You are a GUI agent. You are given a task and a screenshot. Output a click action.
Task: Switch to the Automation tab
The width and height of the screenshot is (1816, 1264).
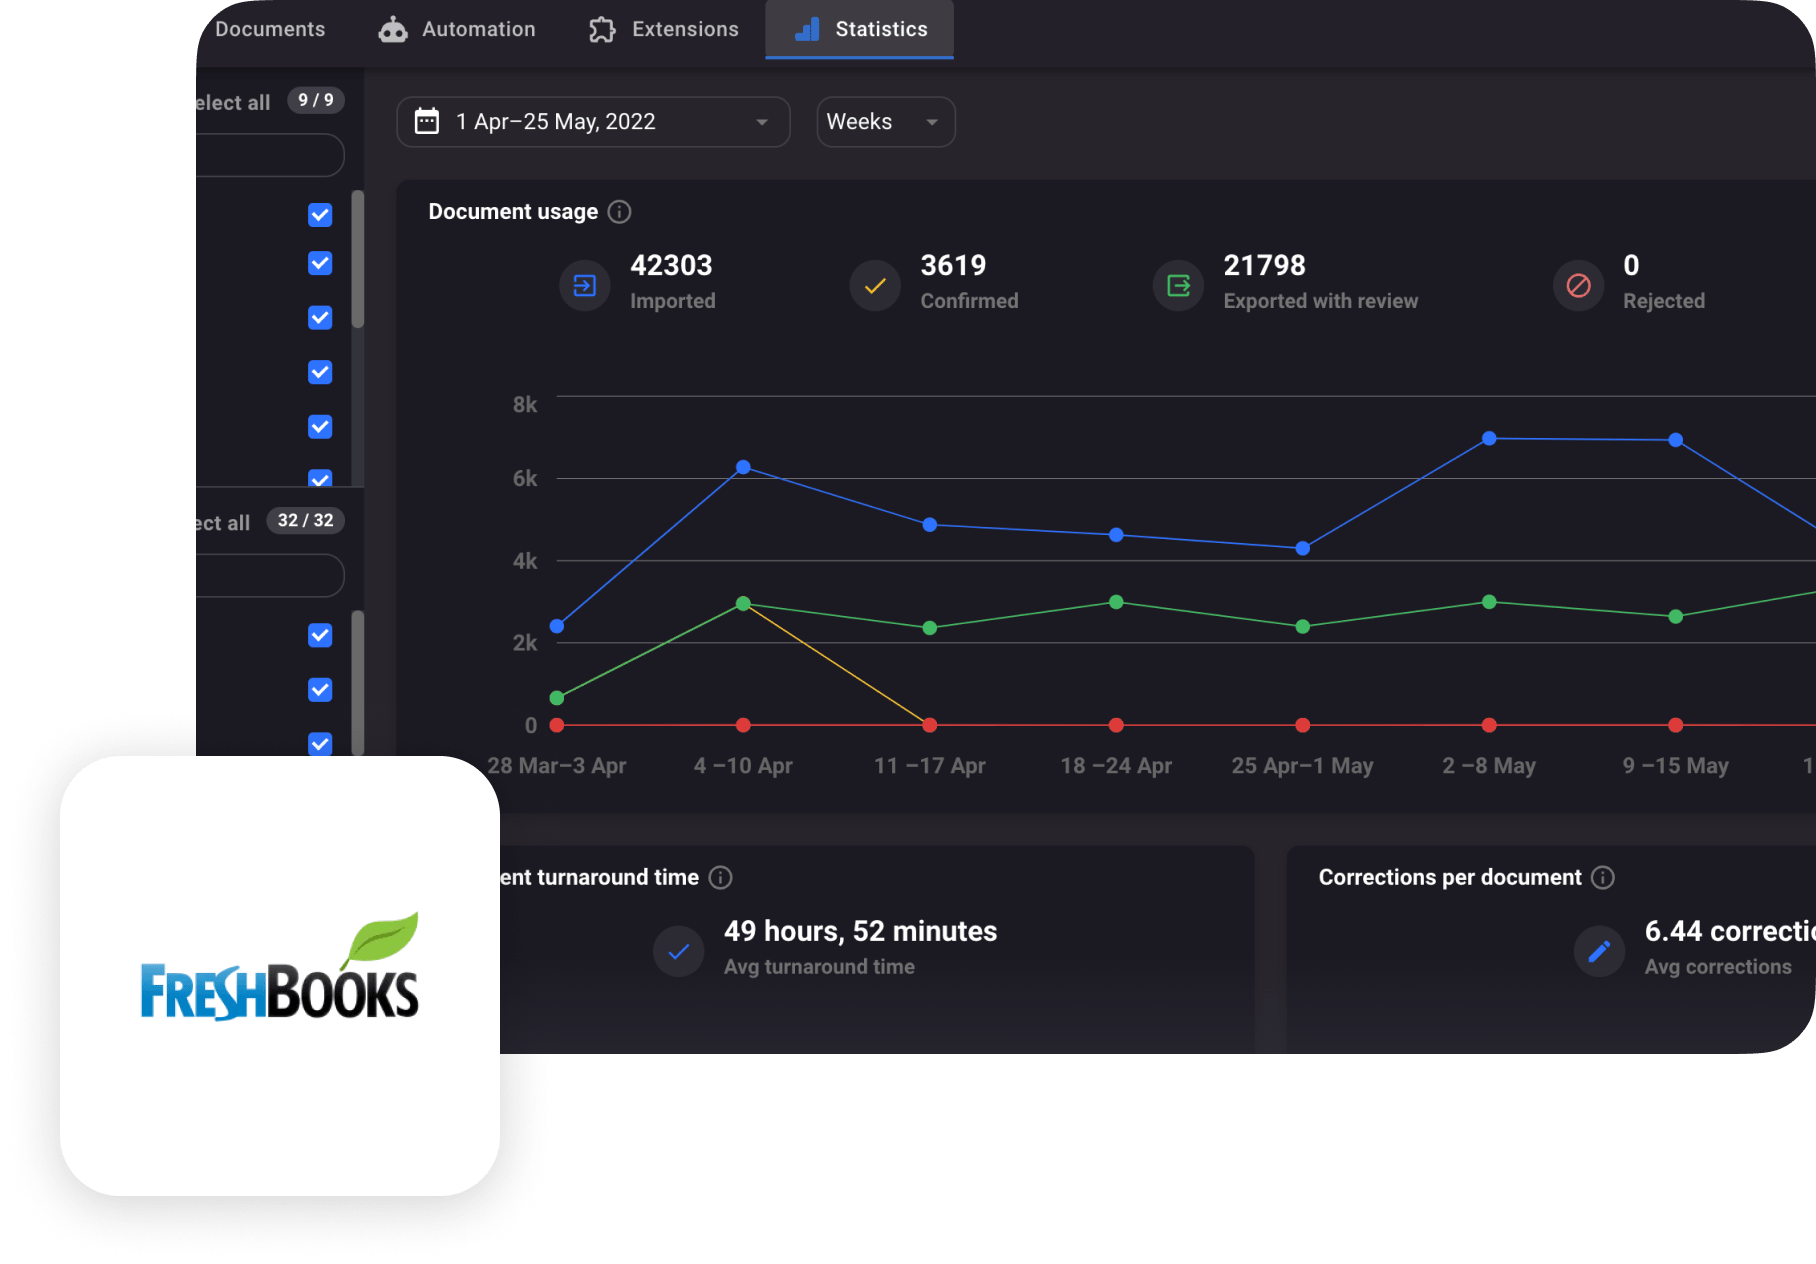click(x=457, y=30)
